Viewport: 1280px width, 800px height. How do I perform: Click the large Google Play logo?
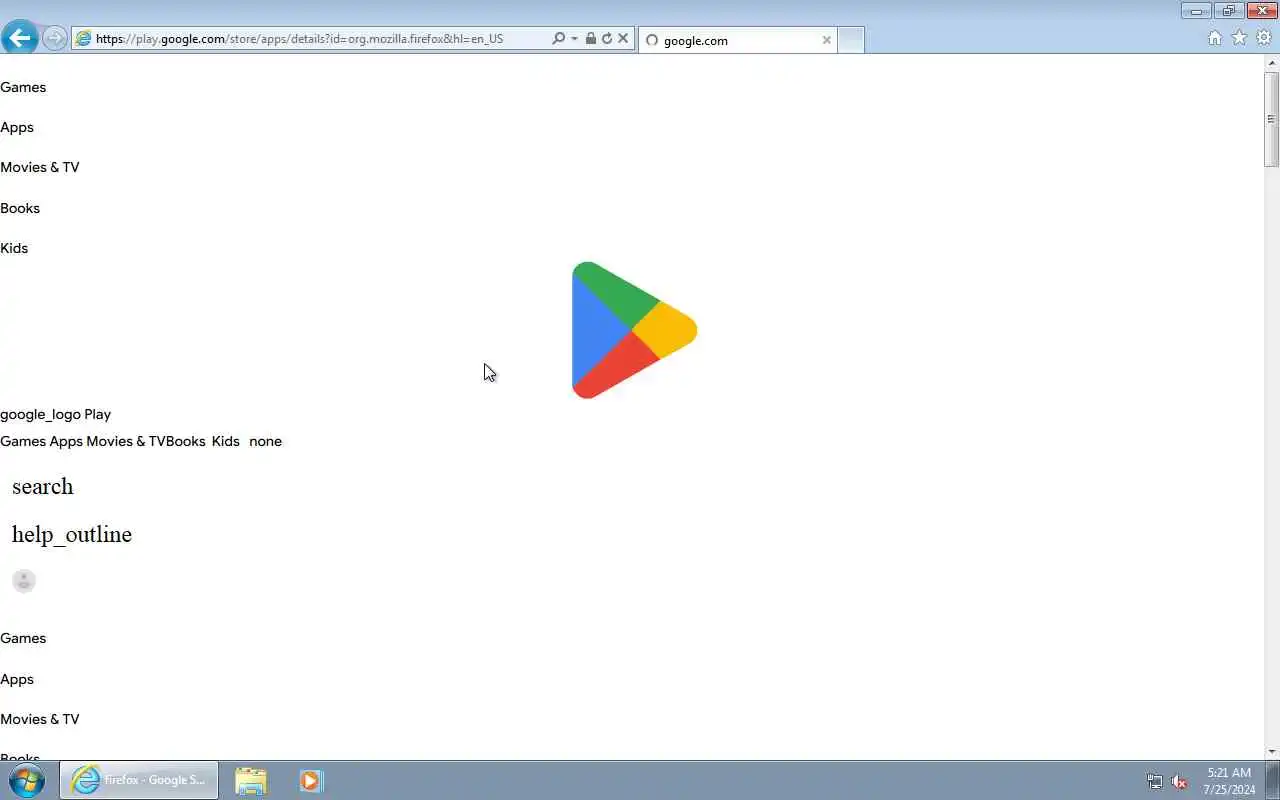(x=634, y=330)
